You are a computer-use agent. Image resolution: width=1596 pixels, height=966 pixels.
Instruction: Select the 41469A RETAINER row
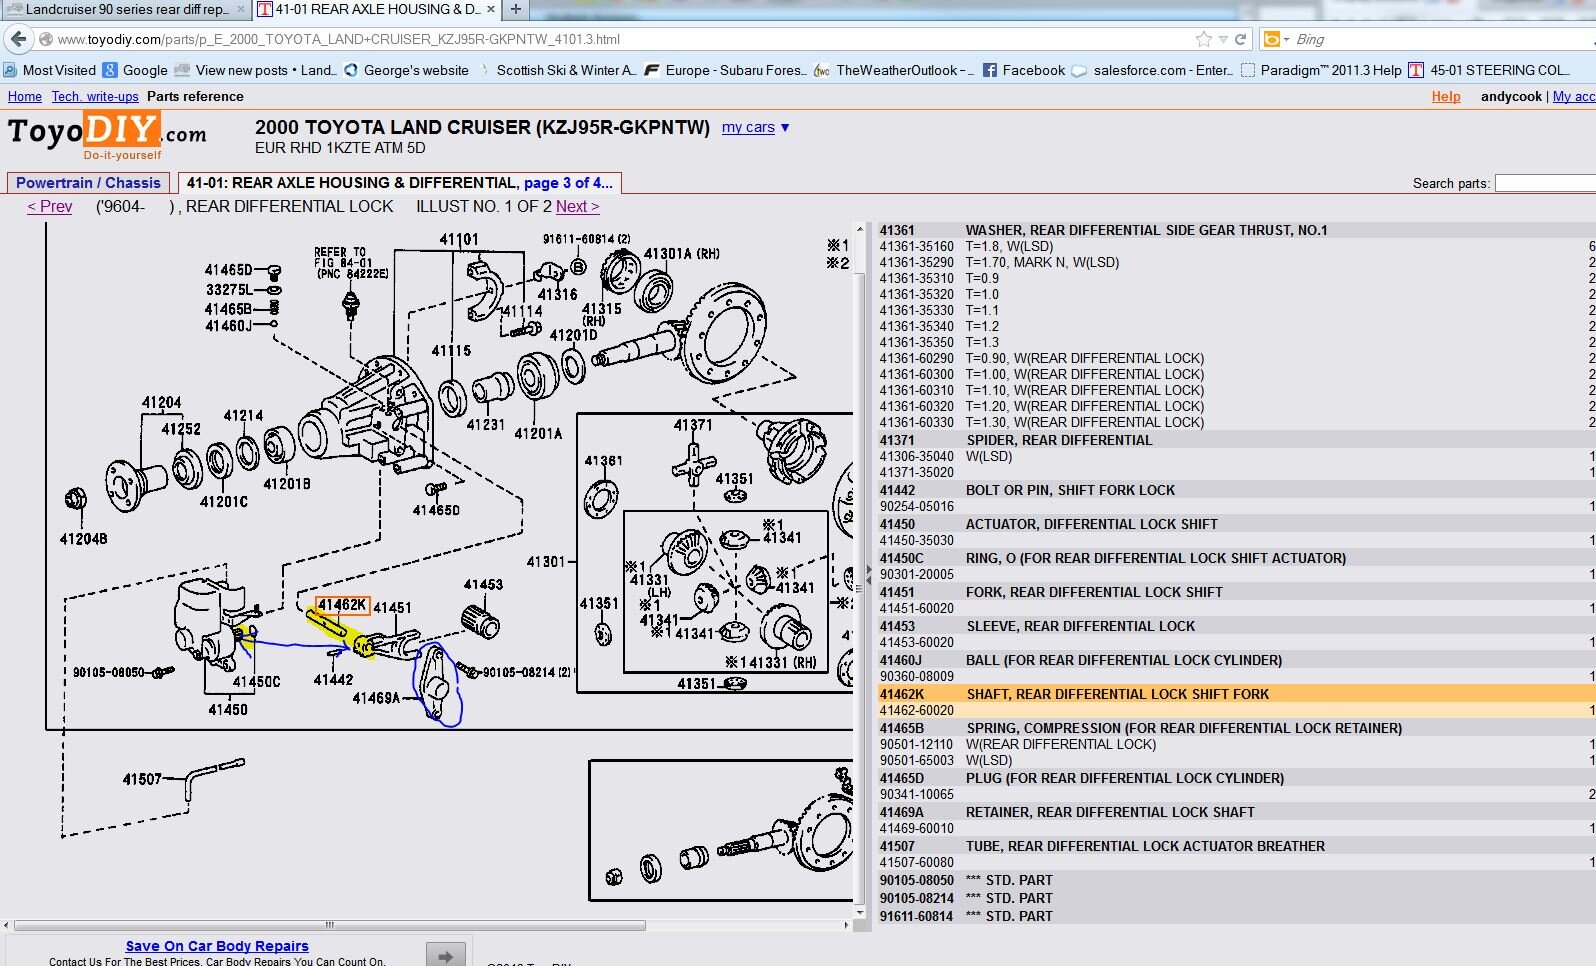click(1236, 812)
